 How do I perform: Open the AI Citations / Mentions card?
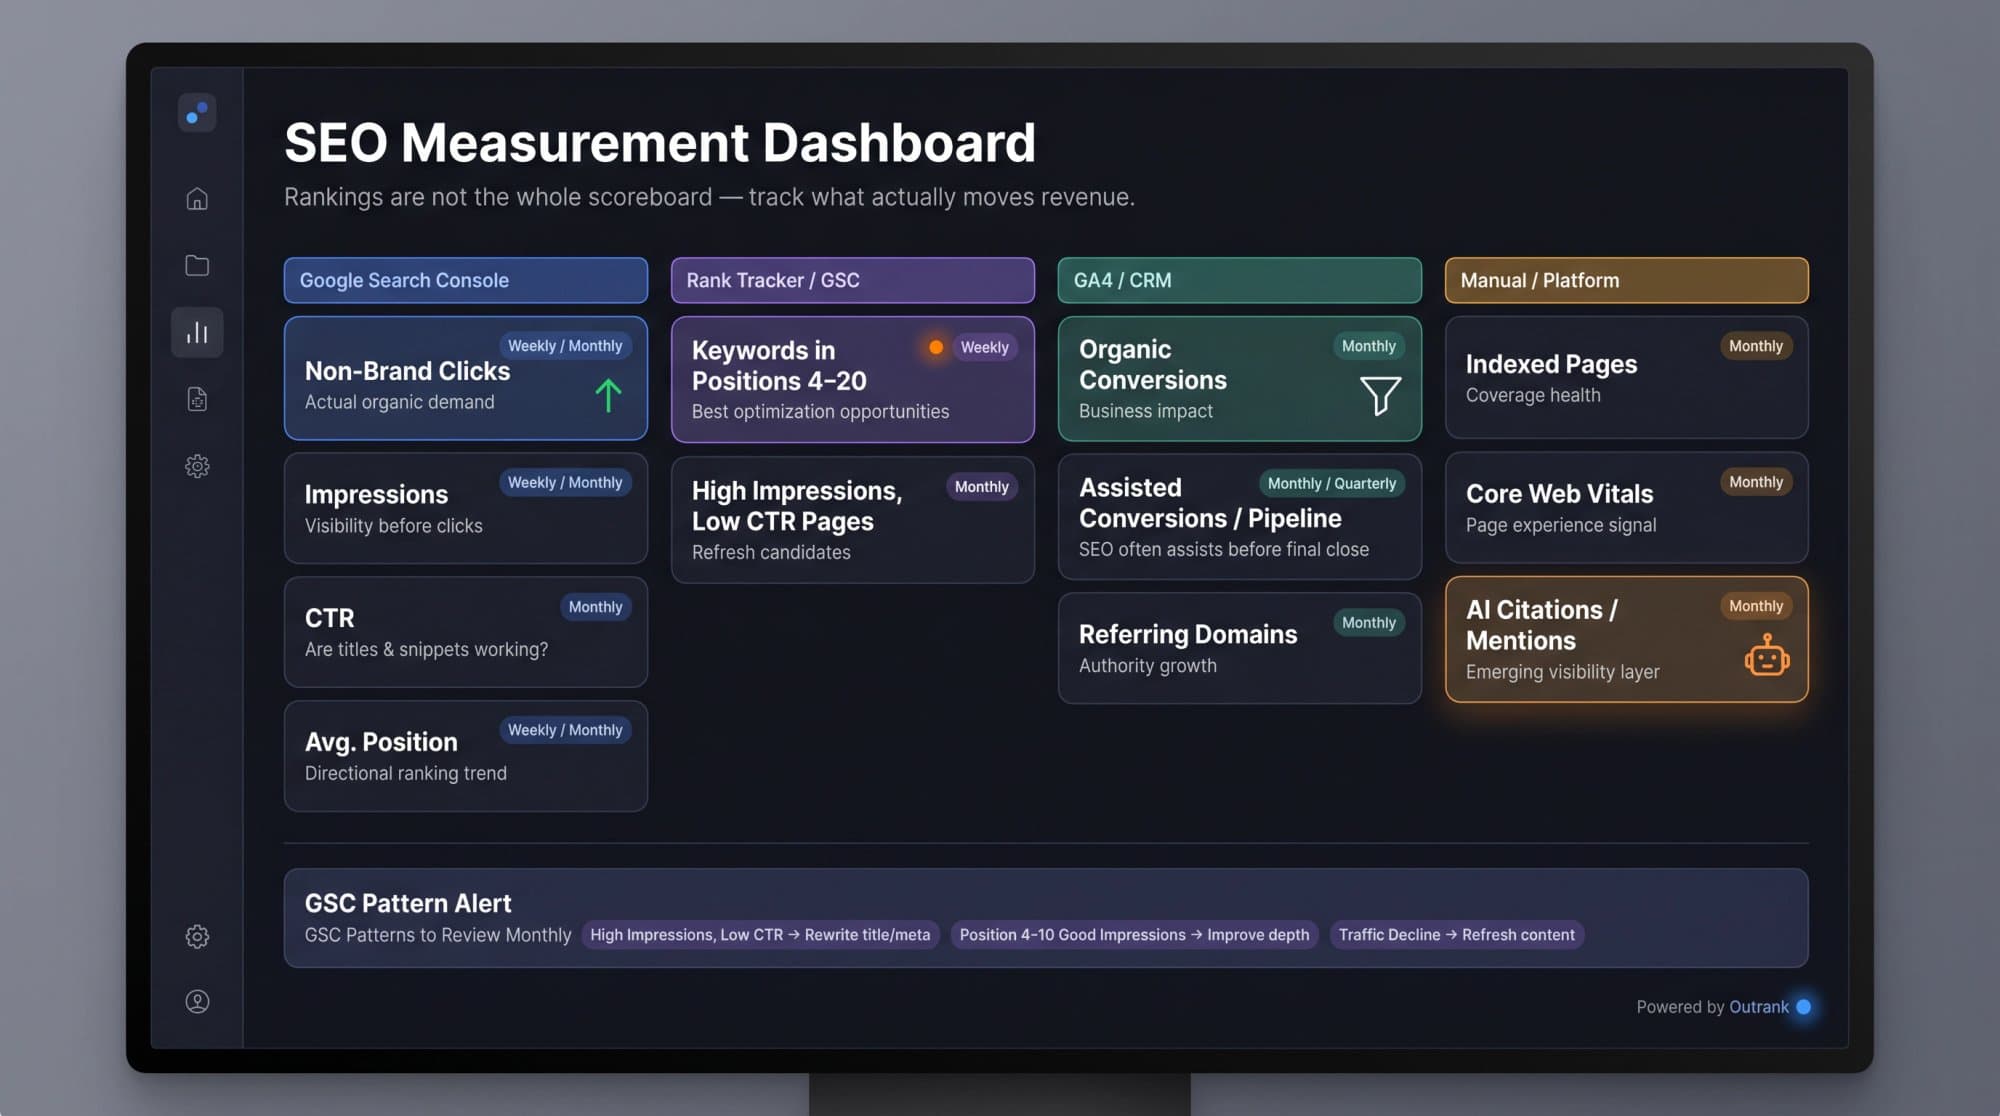tap(1627, 639)
